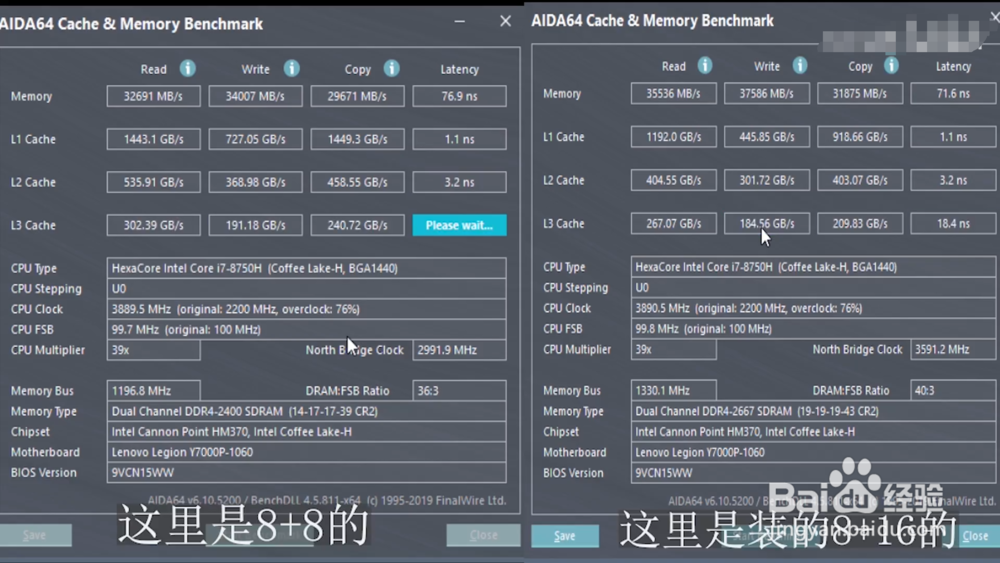The image size is (1000, 563).
Task: Click left window BIOS Version 9VCN15WW field
Action: click(306, 472)
